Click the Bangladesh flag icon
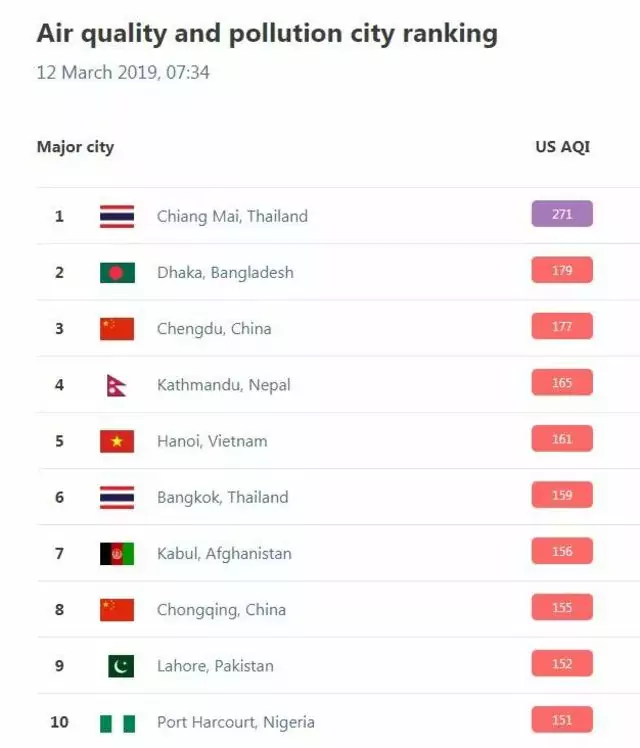 [x=117, y=272]
